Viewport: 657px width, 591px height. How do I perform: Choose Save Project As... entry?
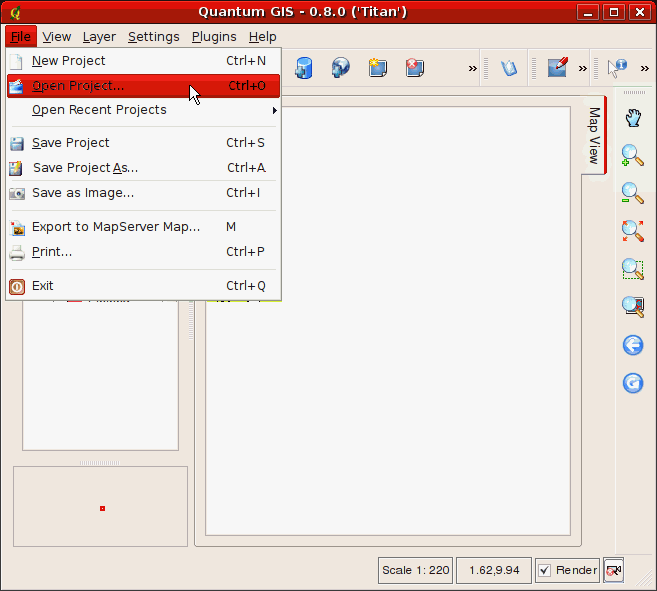143,168
